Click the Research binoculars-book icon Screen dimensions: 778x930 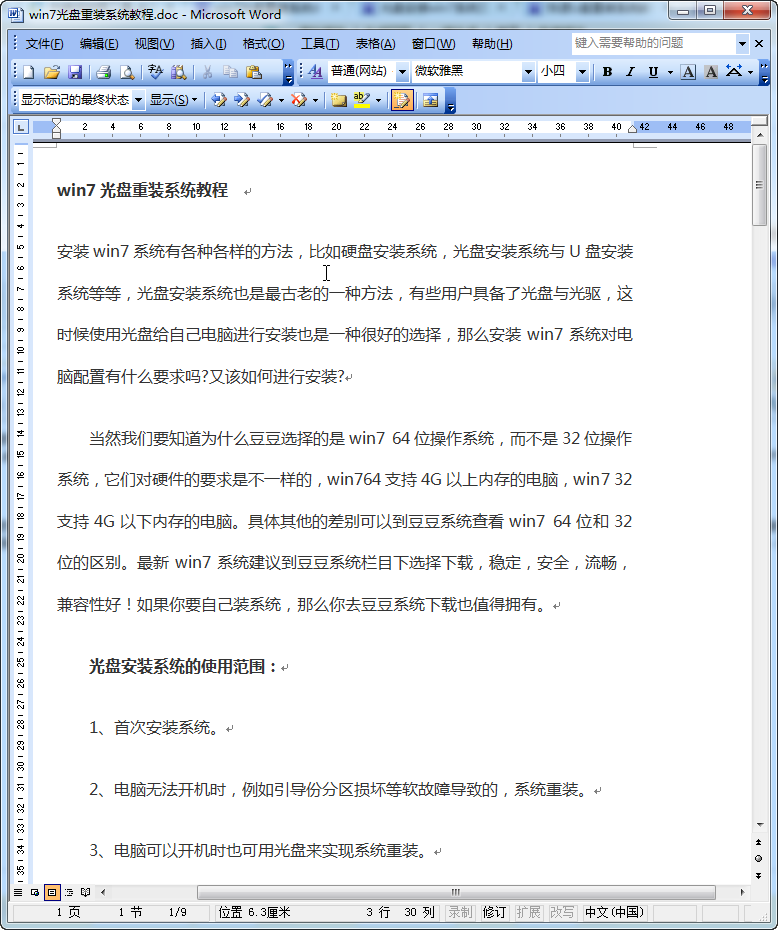[x=178, y=72]
